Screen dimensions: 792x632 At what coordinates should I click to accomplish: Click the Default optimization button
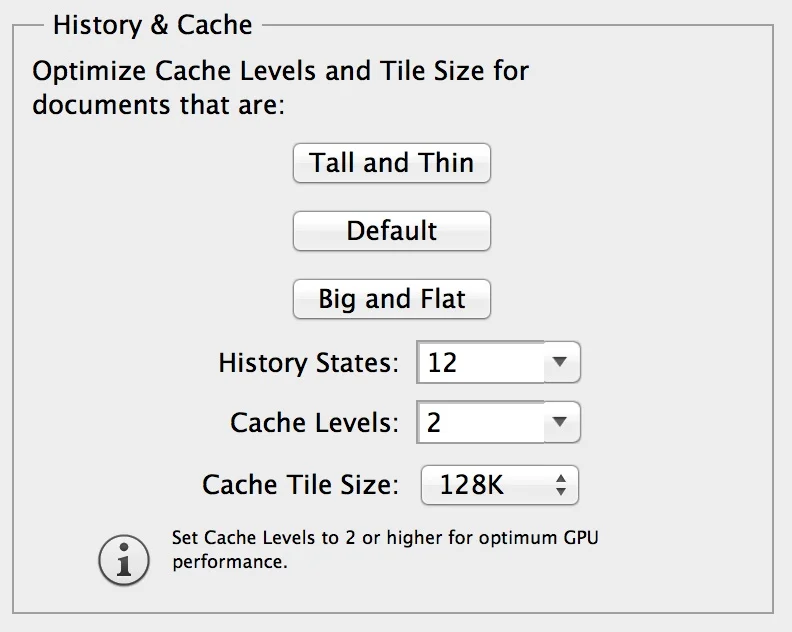(391, 231)
